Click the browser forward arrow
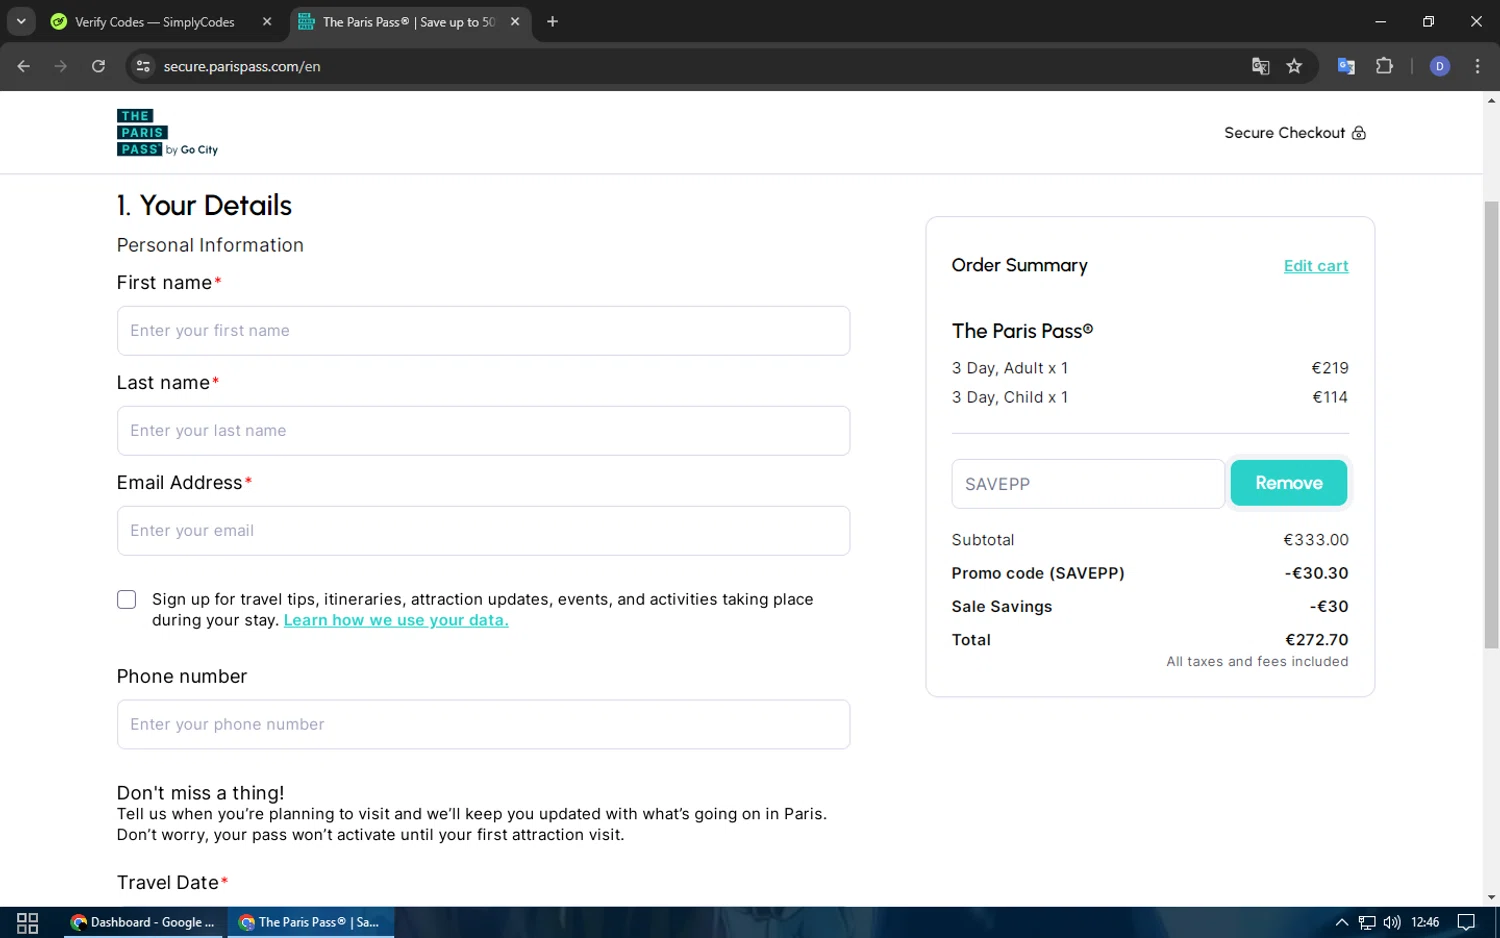Viewport: 1500px width, 938px height. (61, 66)
